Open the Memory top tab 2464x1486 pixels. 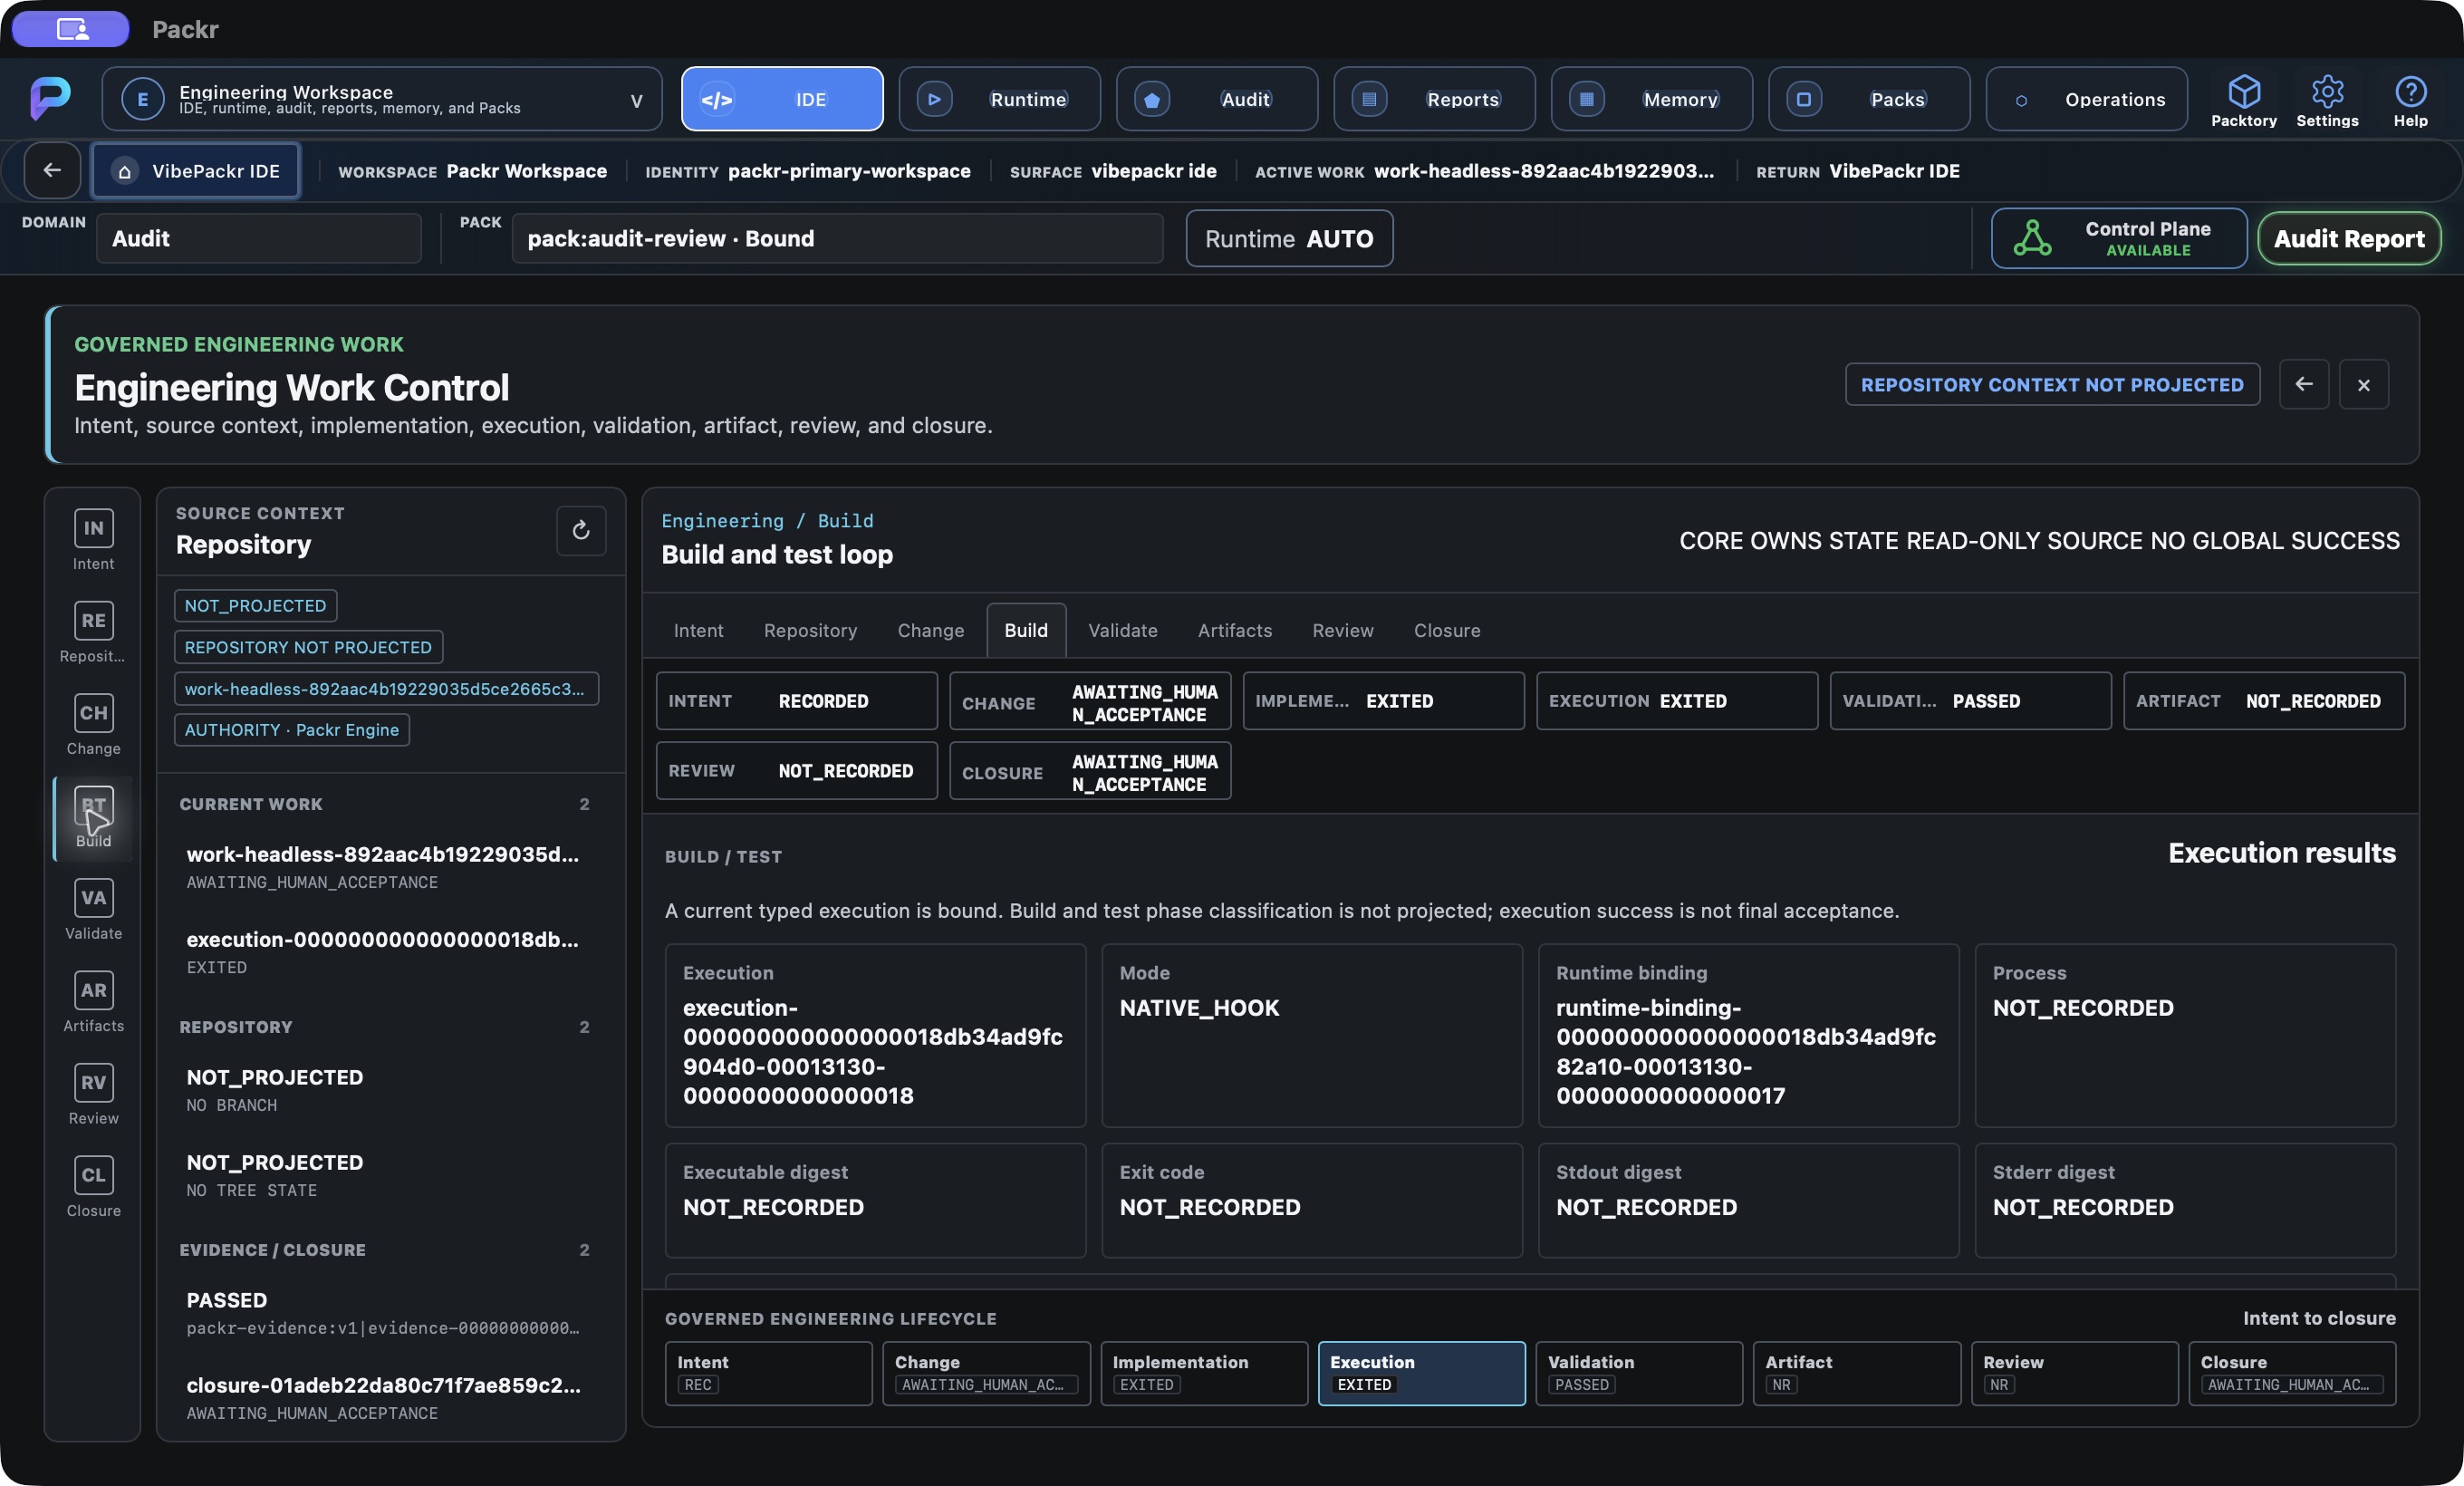tap(1651, 99)
